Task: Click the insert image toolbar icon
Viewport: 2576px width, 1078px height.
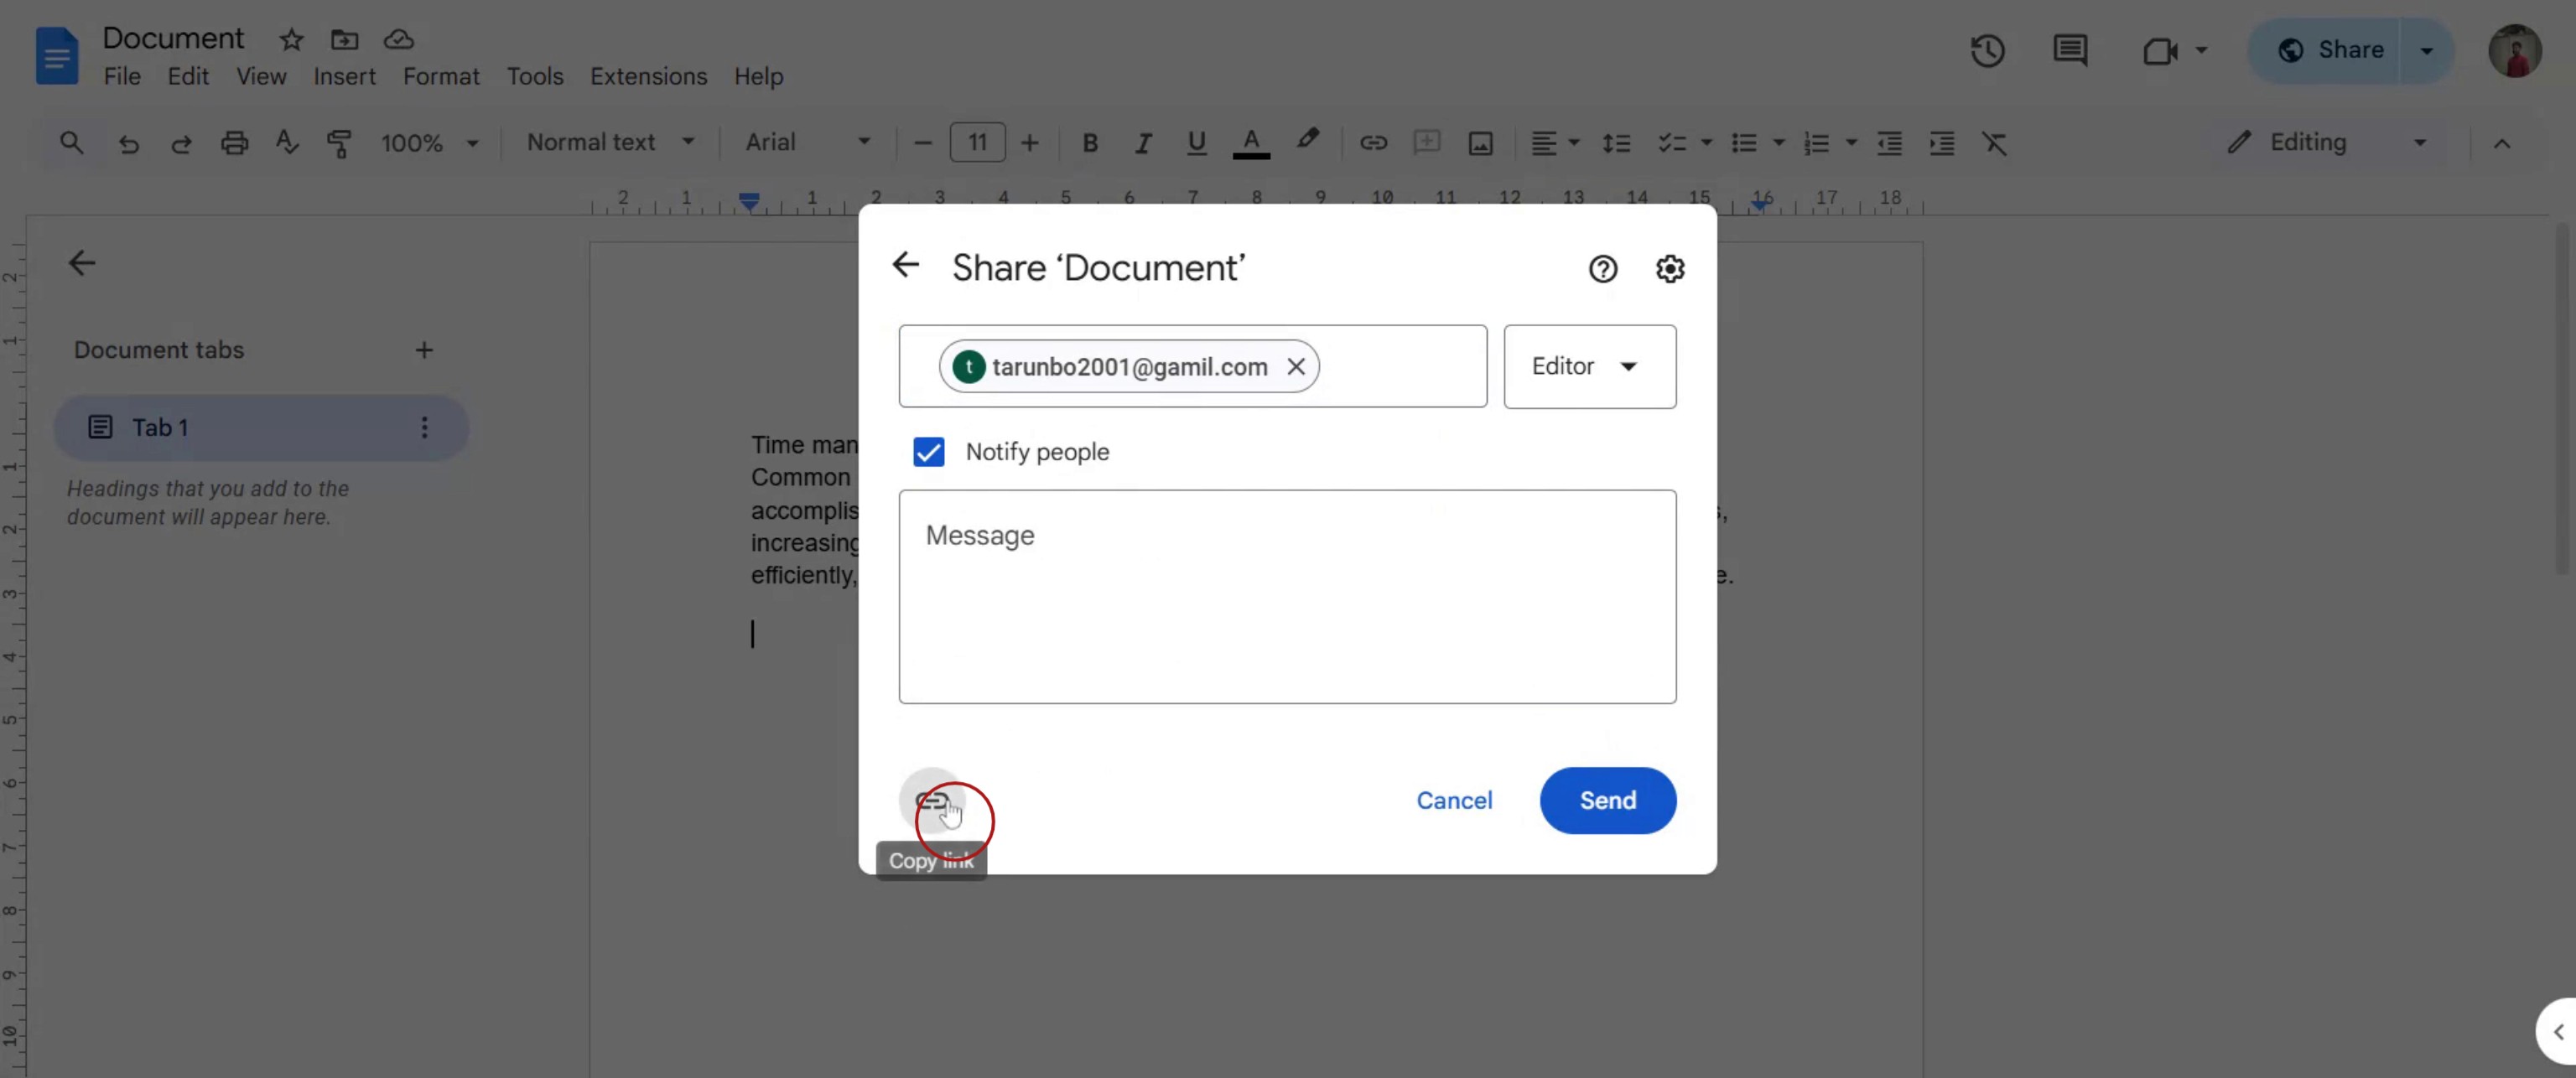Action: (x=1480, y=143)
